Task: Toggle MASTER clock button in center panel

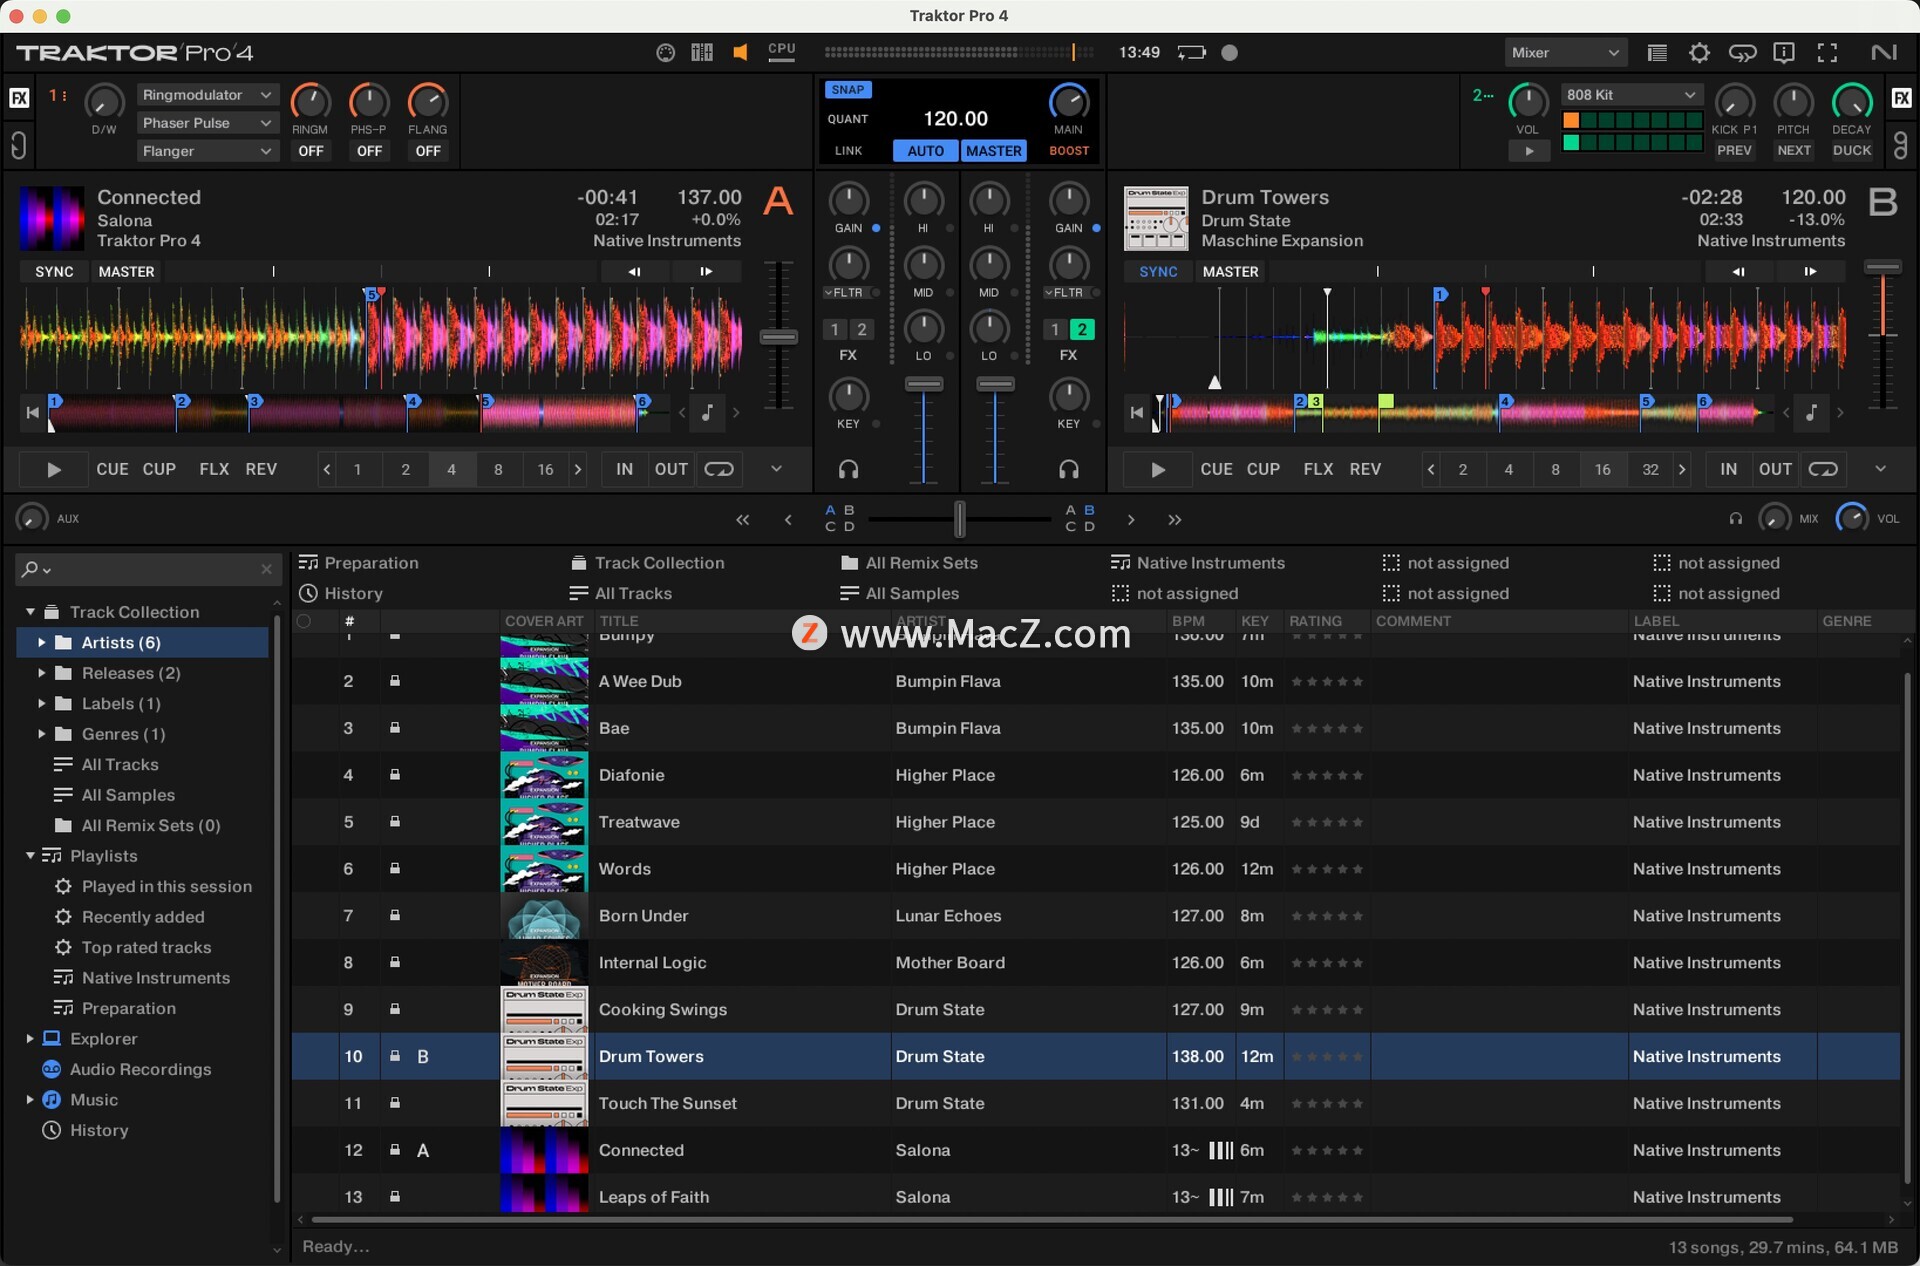Action: tap(993, 151)
